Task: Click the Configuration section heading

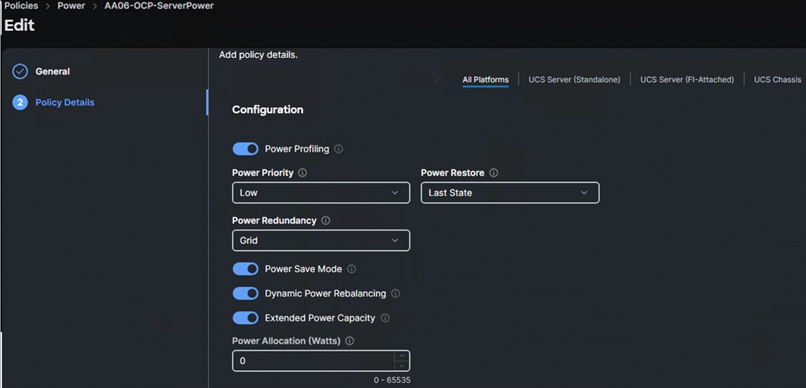Action: coord(267,109)
